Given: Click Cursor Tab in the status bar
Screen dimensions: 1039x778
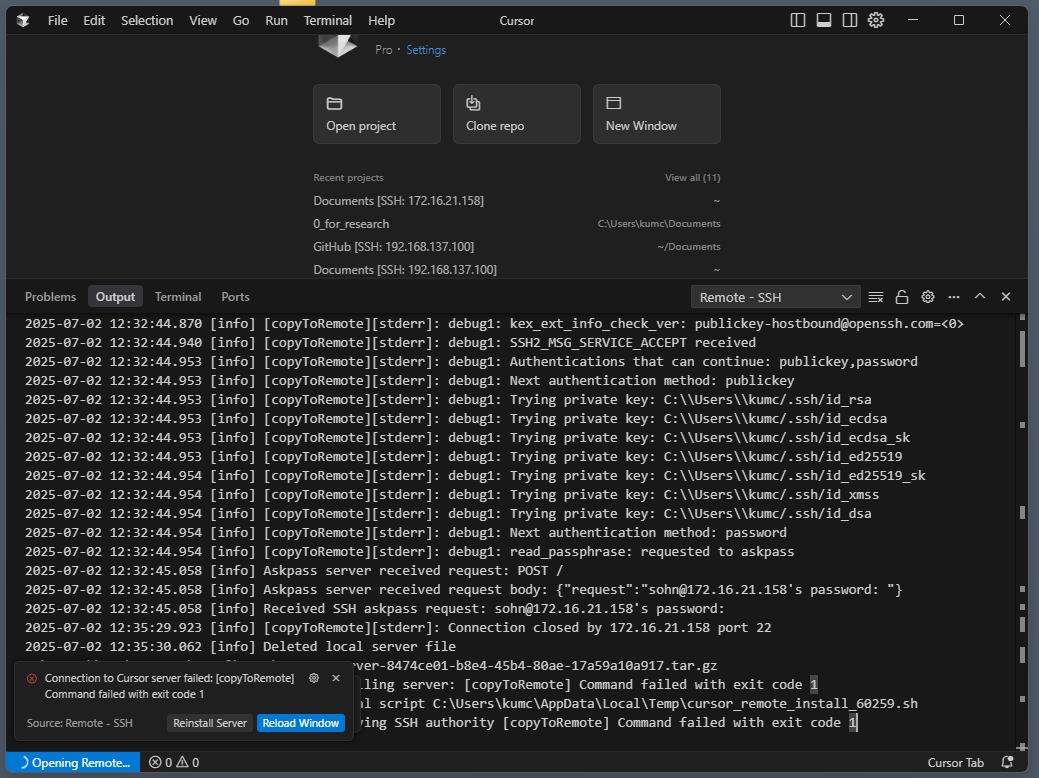Looking at the screenshot, I should click(x=955, y=763).
